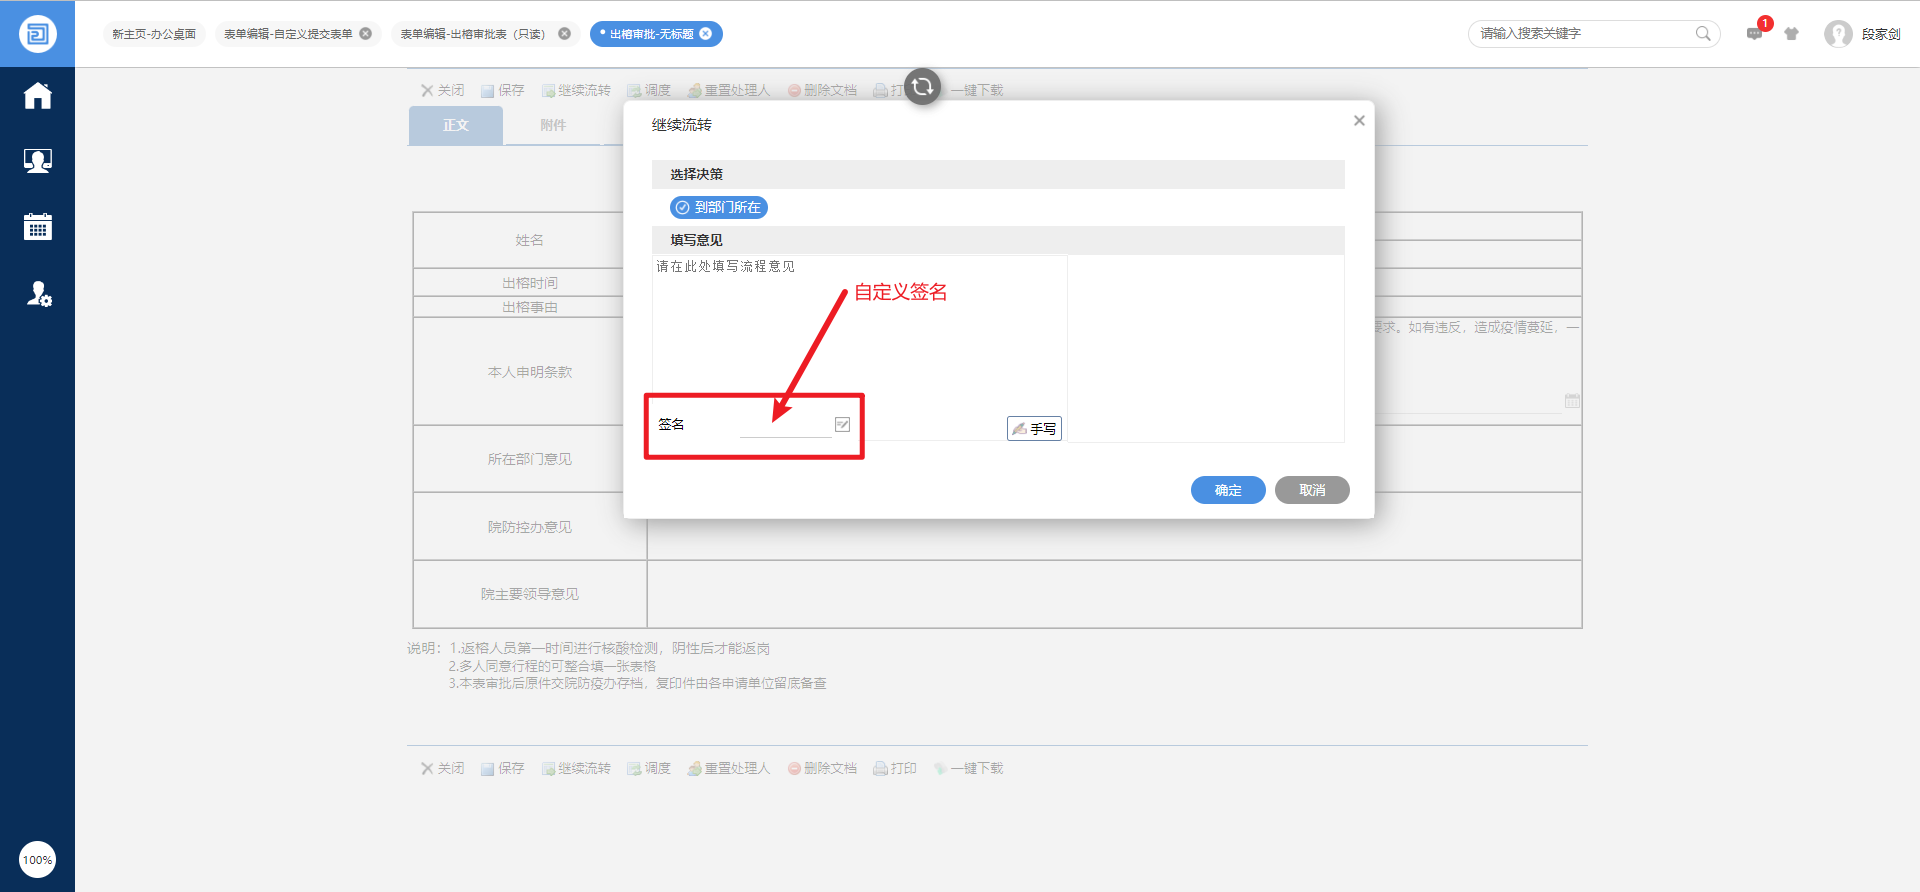Click the 继续流转 dialog title
The width and height of the screenshot is (1920, 892).
(682, 125)
